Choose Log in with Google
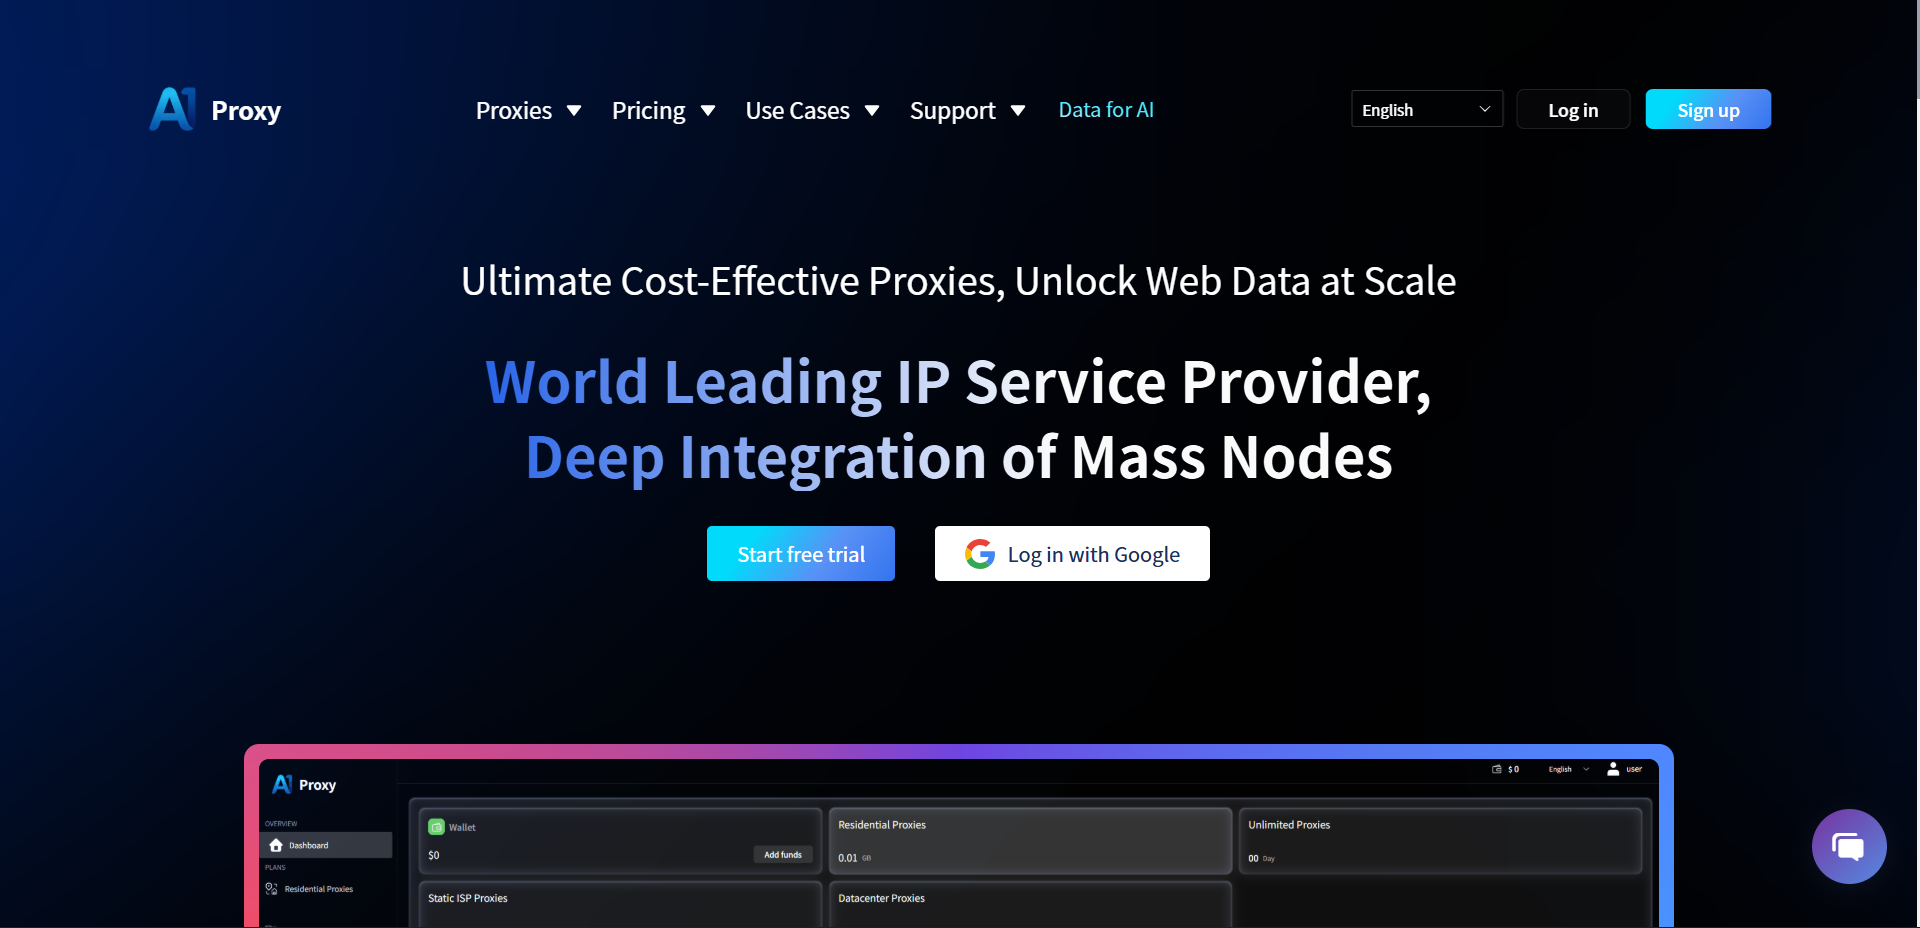This screenshot has width=1920, height=928. point(1072,554)
